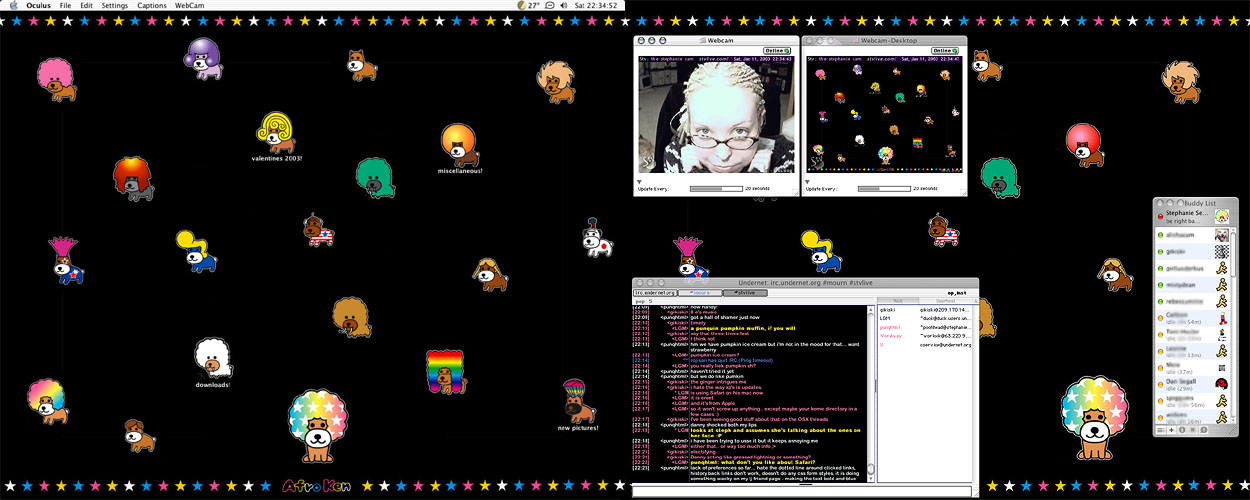Adjust the Update Every slider in Webcam-Desktop window

pyautogui.click(x=884, y=188)
